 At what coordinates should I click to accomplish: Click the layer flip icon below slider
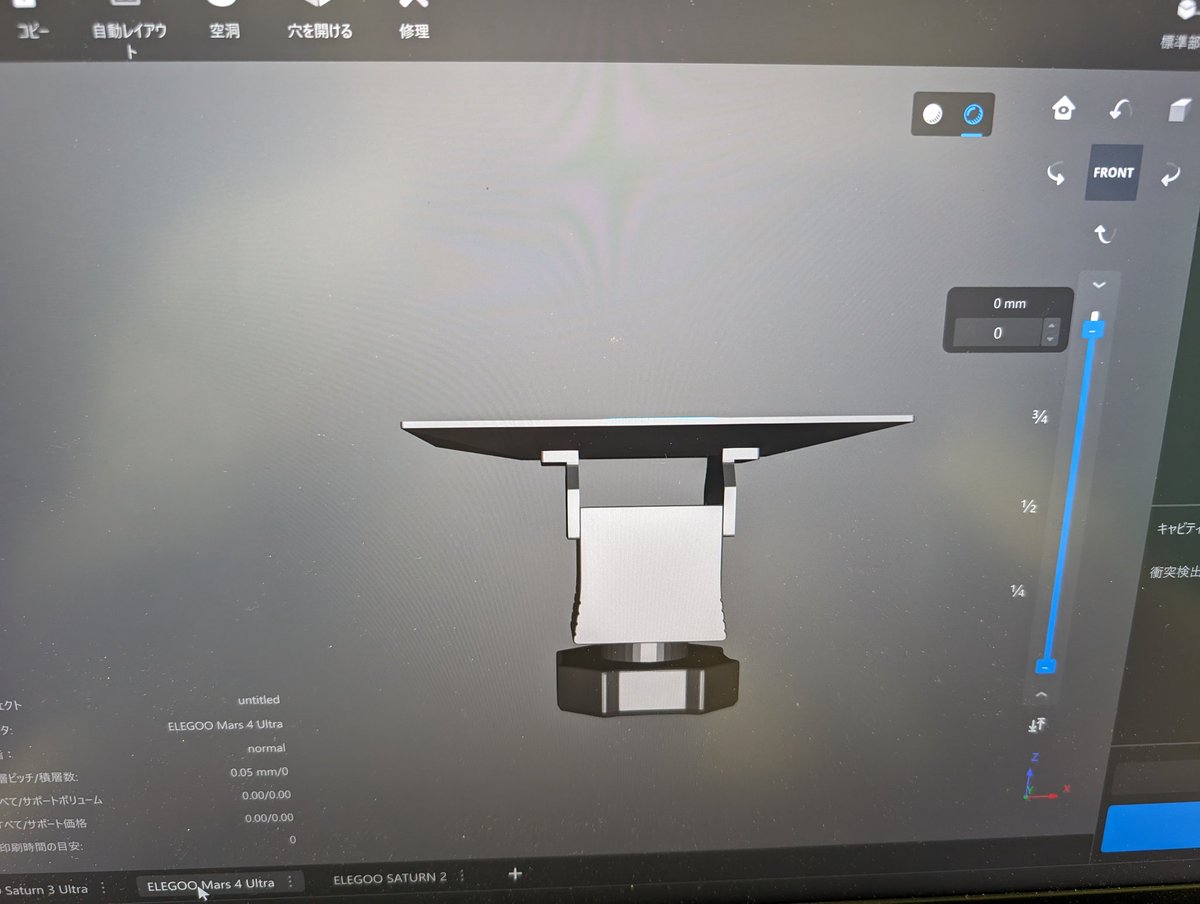pos(1036,724)
